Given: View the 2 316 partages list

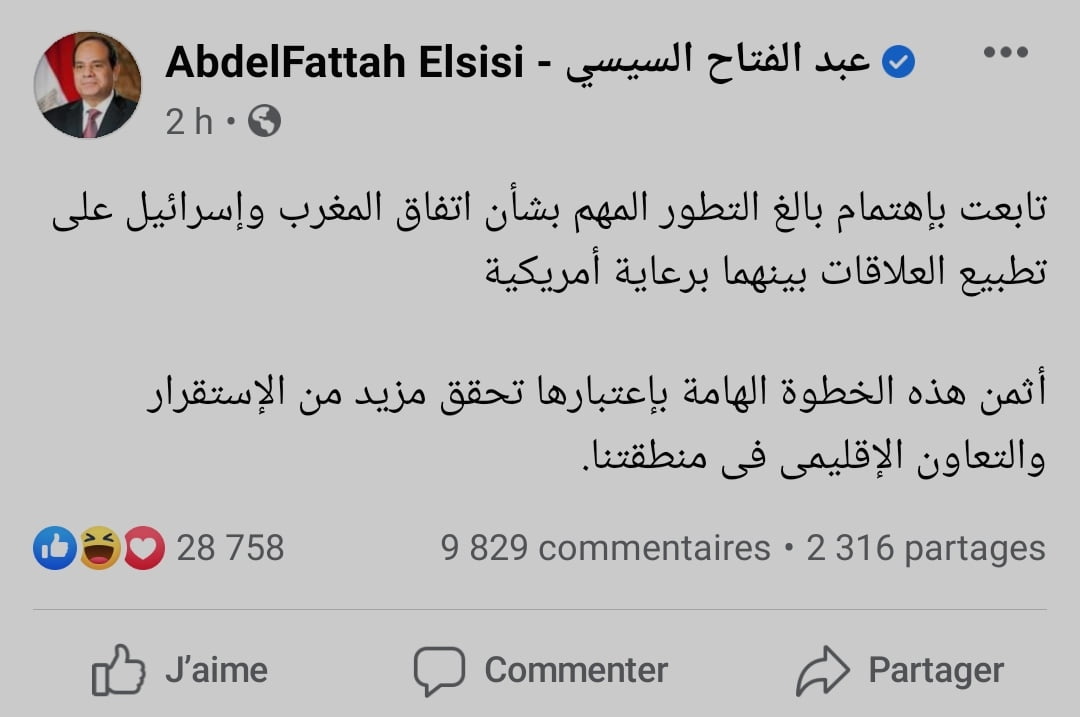Looking at the screenshot, I should [925, 548].
